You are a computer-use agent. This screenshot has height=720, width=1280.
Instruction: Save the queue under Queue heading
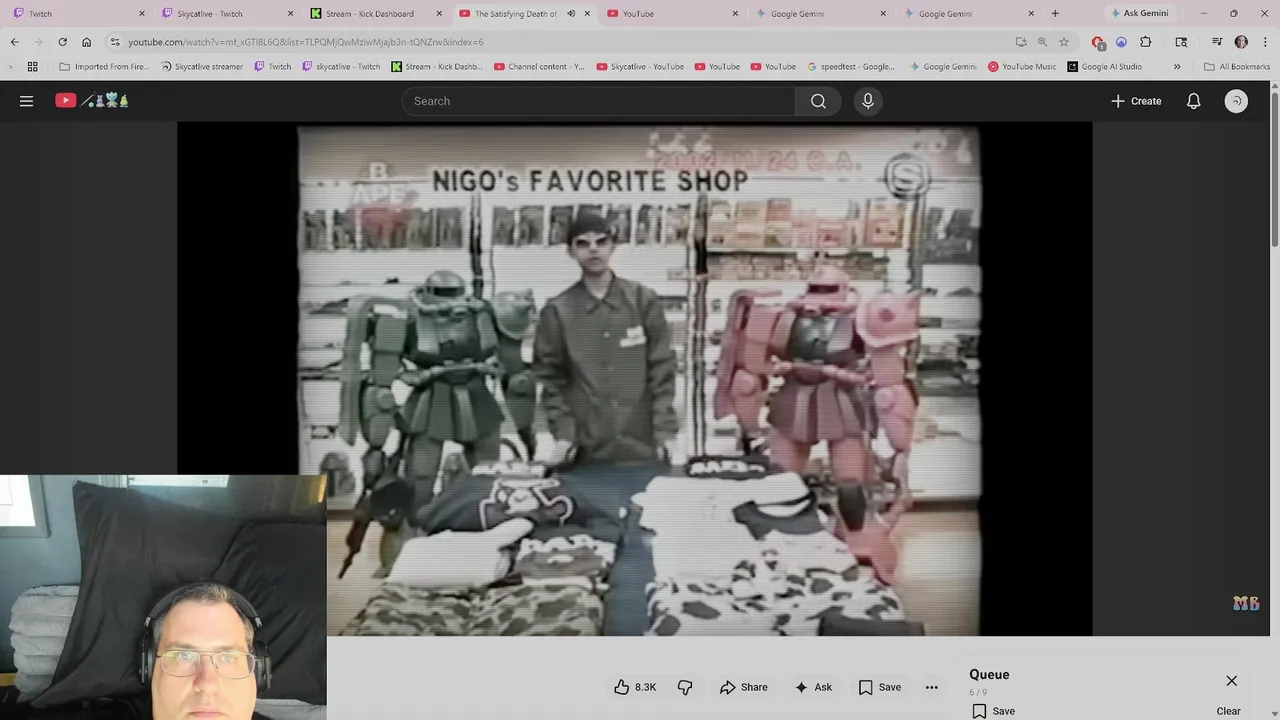pos(994,711)
